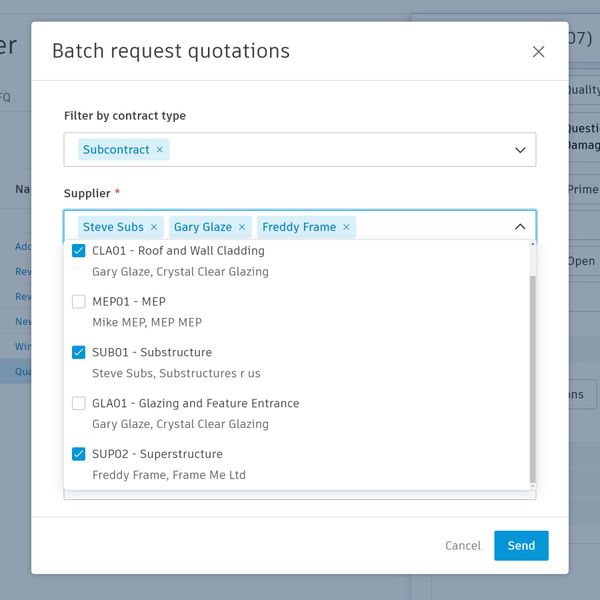Viewport: 600px width, 600px height.
Task: Check GLA01 Glazing and Feature Entrance
Action: tap(79, 403)
